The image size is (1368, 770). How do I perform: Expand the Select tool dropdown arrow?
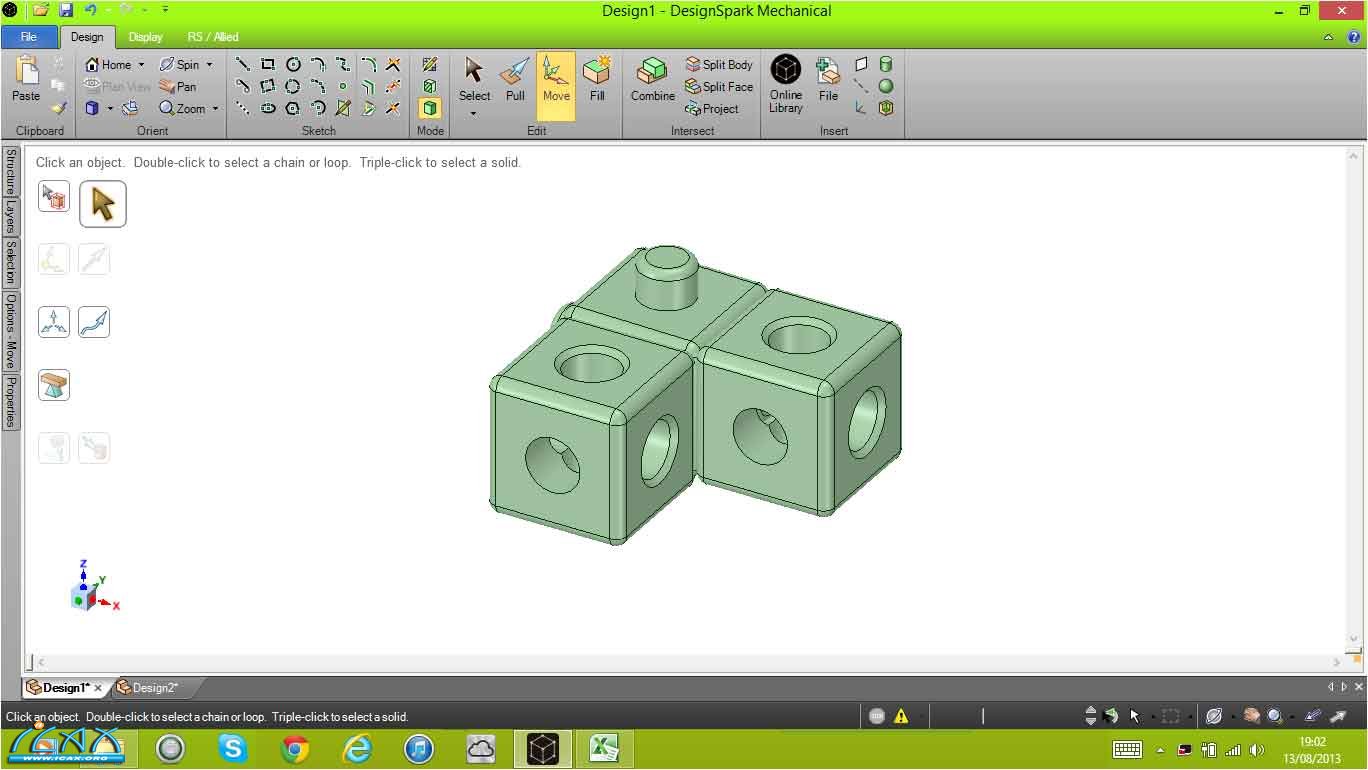point(474,113)
